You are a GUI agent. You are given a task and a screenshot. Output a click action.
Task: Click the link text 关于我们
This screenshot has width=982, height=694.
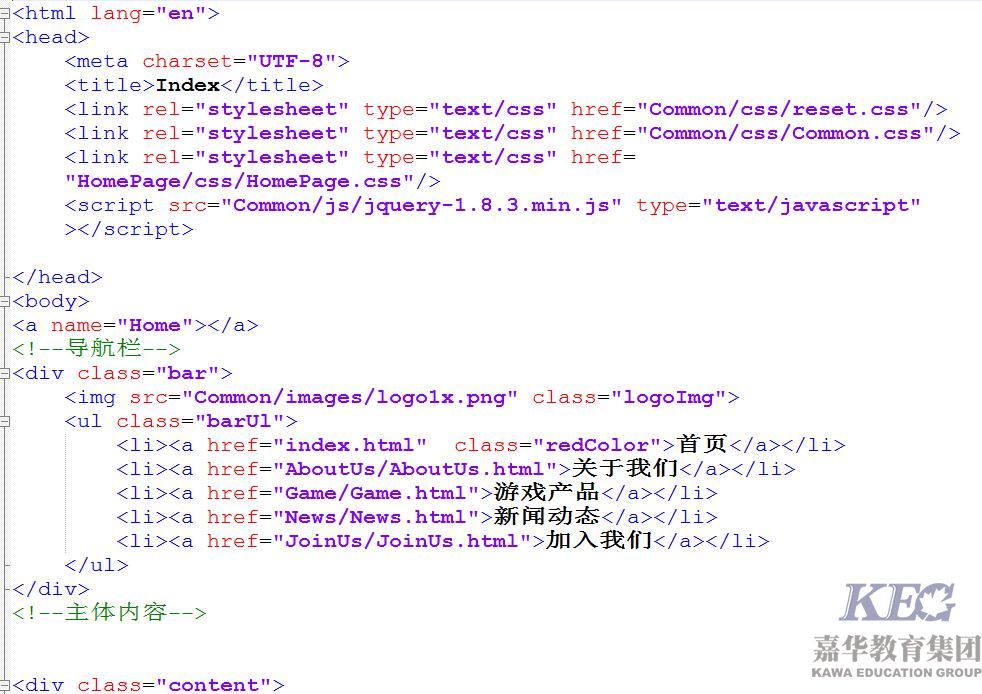[x=625, y=469]
